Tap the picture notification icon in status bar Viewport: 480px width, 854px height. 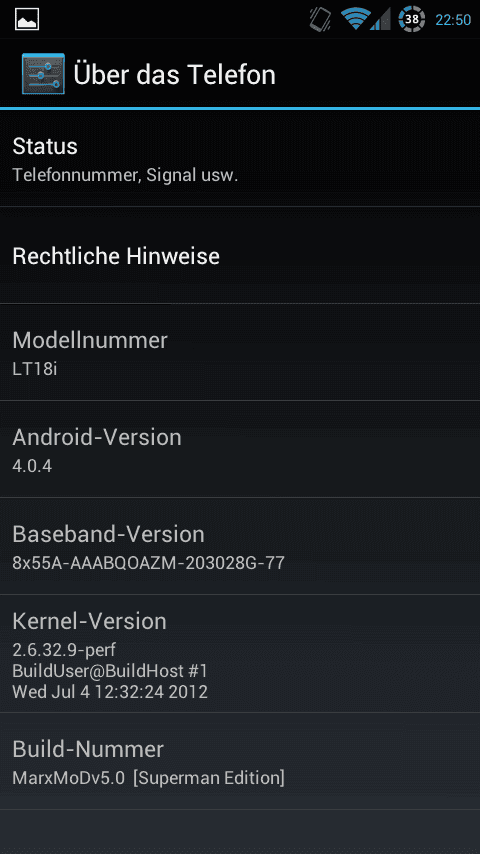point(27,20)
